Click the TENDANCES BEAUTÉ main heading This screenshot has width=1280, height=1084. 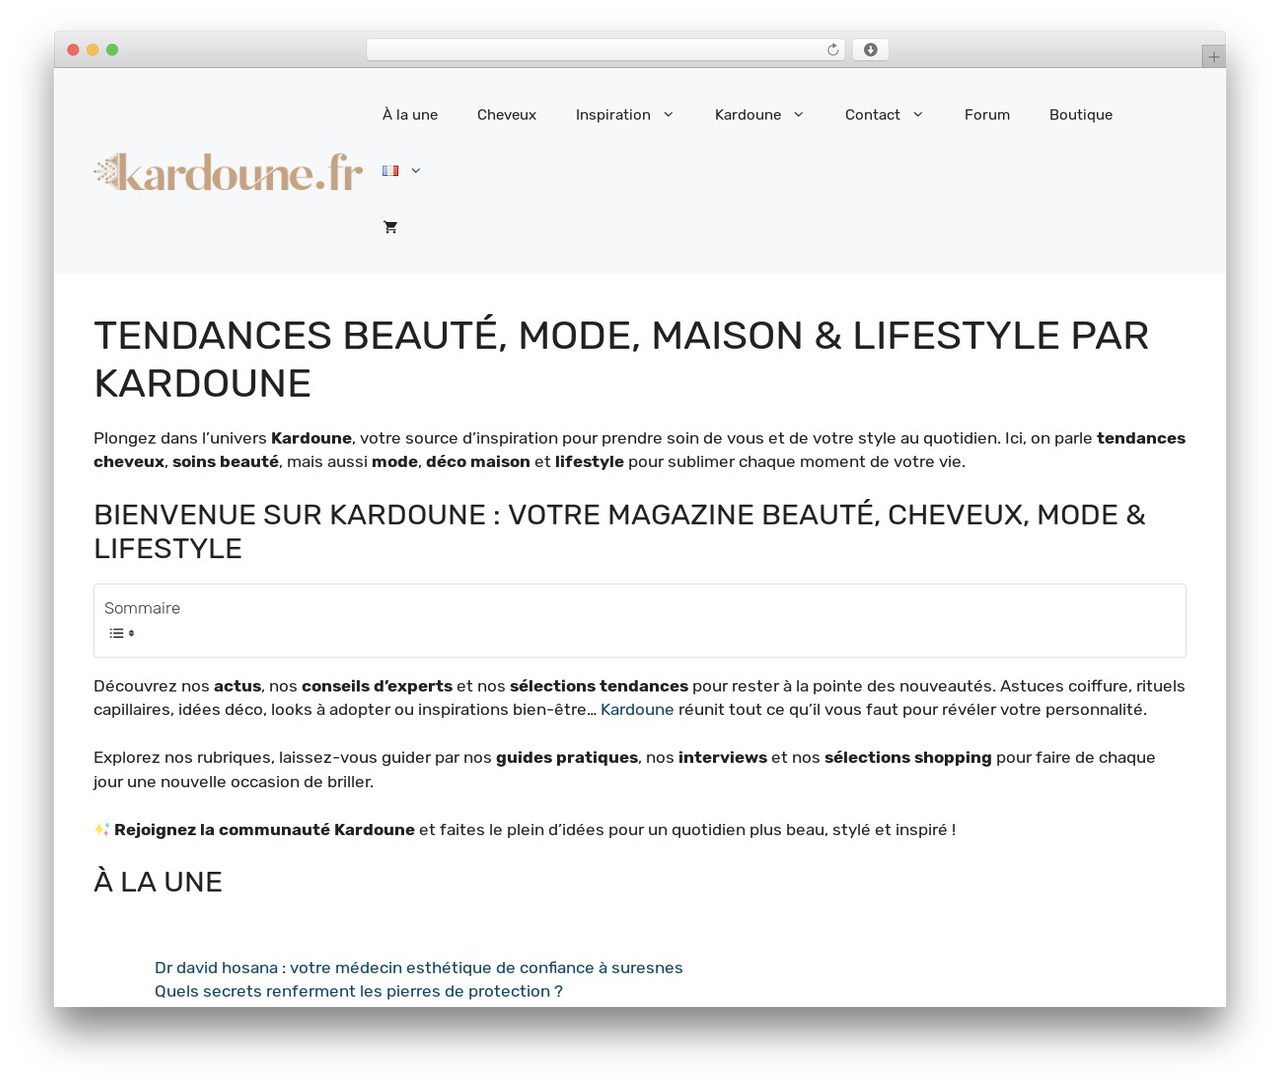621,359
